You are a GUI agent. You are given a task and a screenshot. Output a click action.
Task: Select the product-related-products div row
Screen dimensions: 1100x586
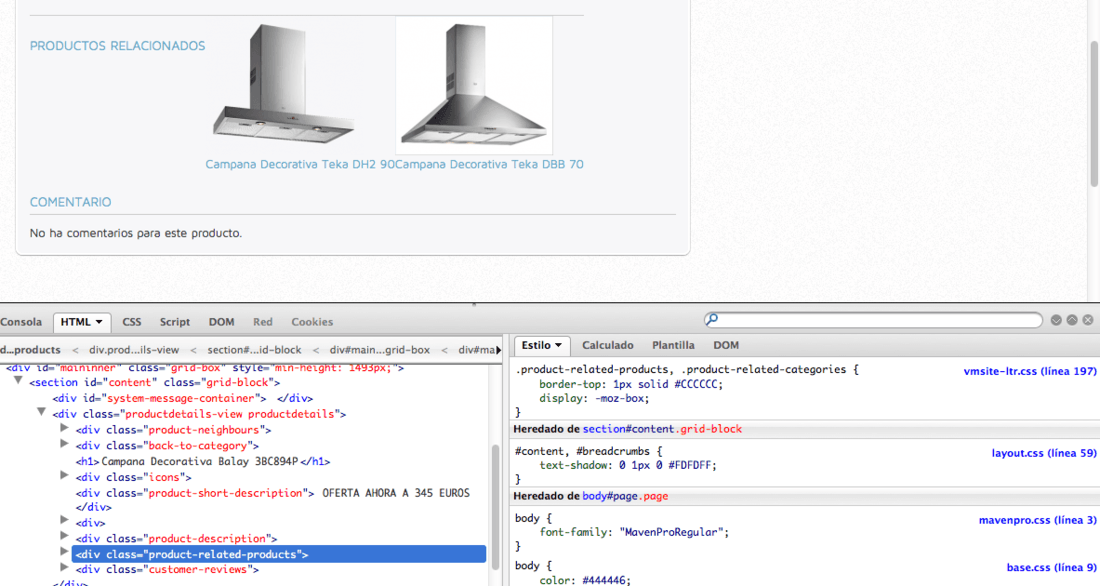279,554
